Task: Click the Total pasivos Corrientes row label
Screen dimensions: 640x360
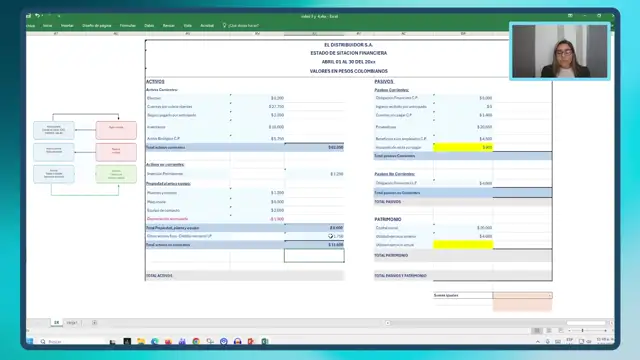Action: 395,156
